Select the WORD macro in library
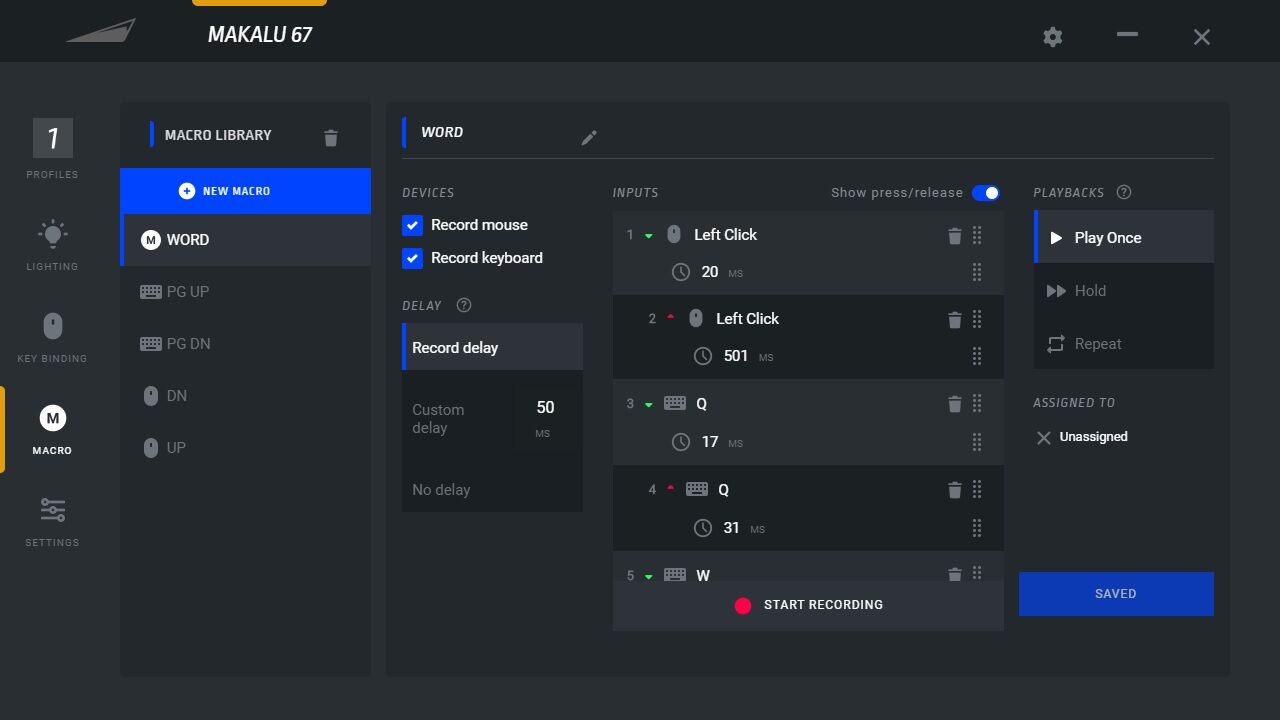Screen dimensions: 1280x720 (x=245, y=240)
